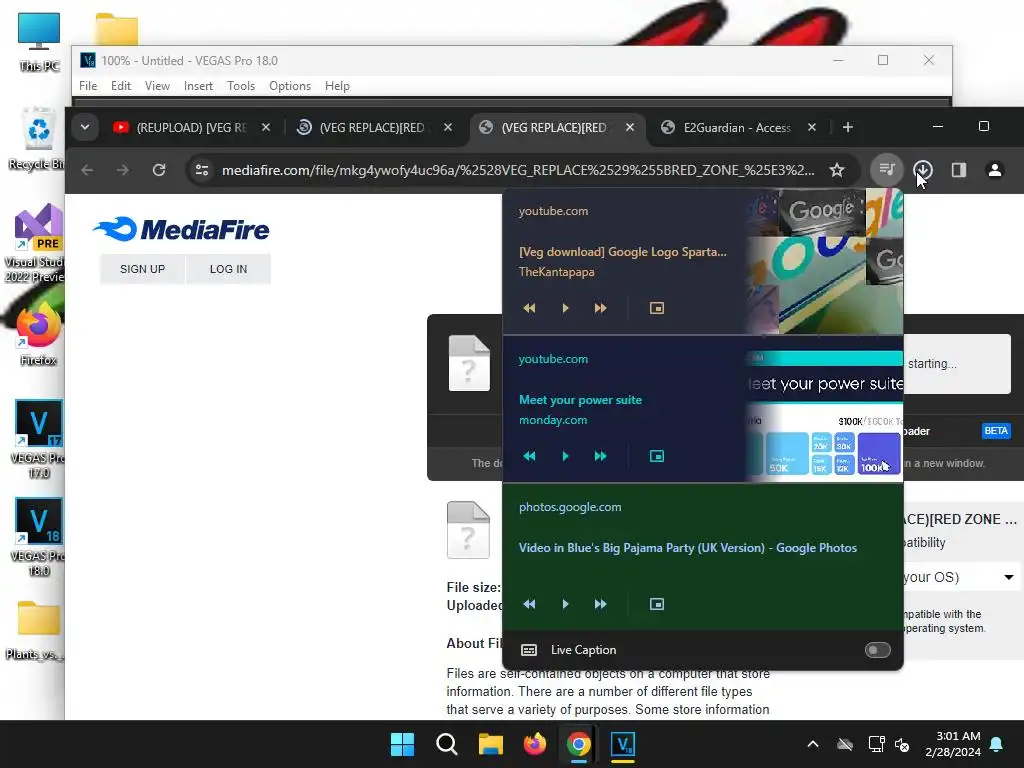Open File Explorer from the taskbar
The image size is (1024, 768).
click(490, 744)
